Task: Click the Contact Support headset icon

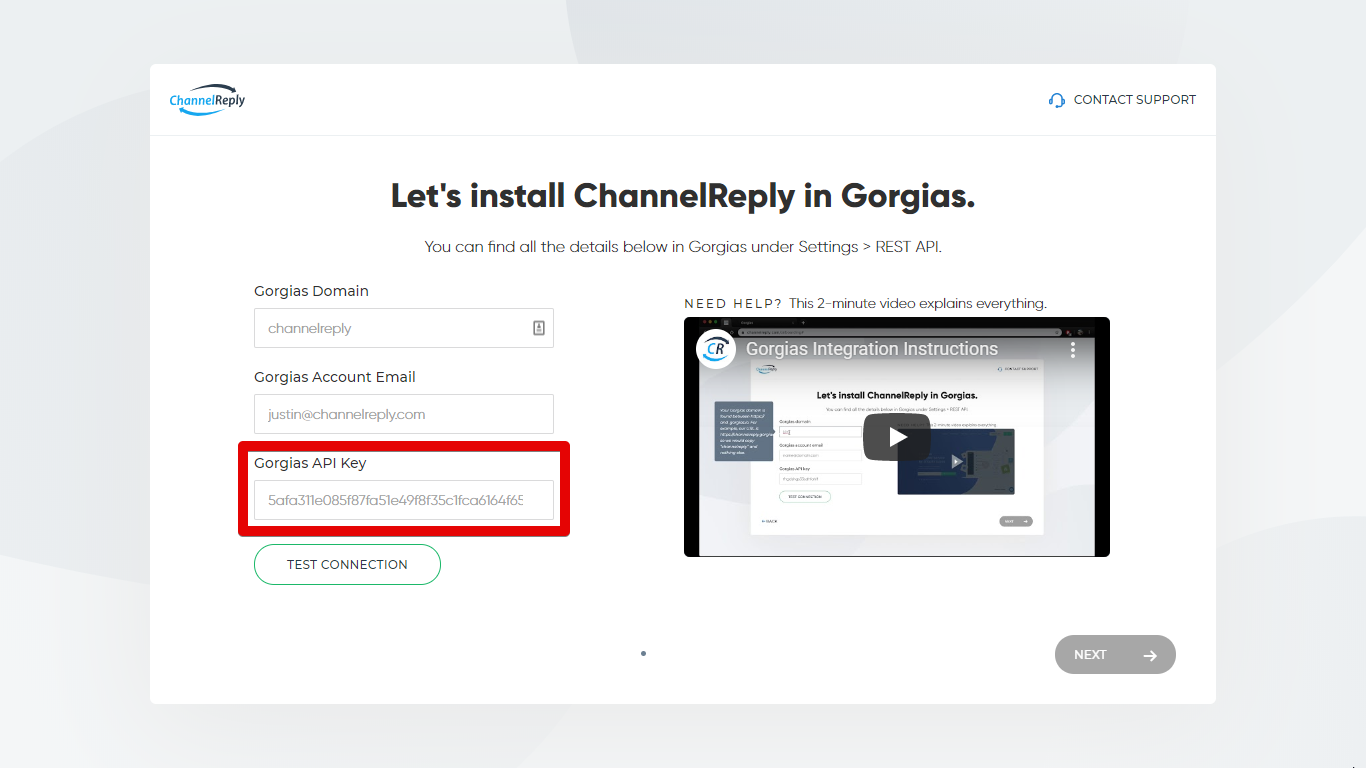Action: (x=1057, y=100)
